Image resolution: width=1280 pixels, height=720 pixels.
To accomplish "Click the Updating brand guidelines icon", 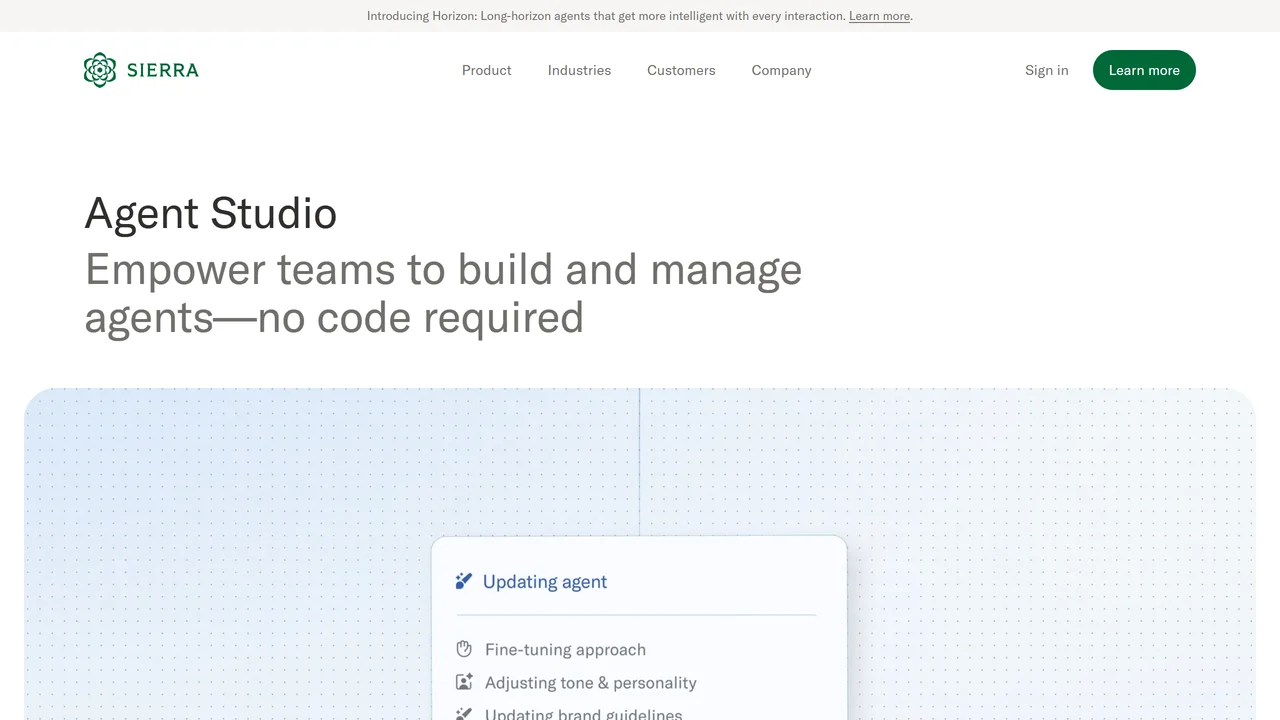I will click(464, 714).
